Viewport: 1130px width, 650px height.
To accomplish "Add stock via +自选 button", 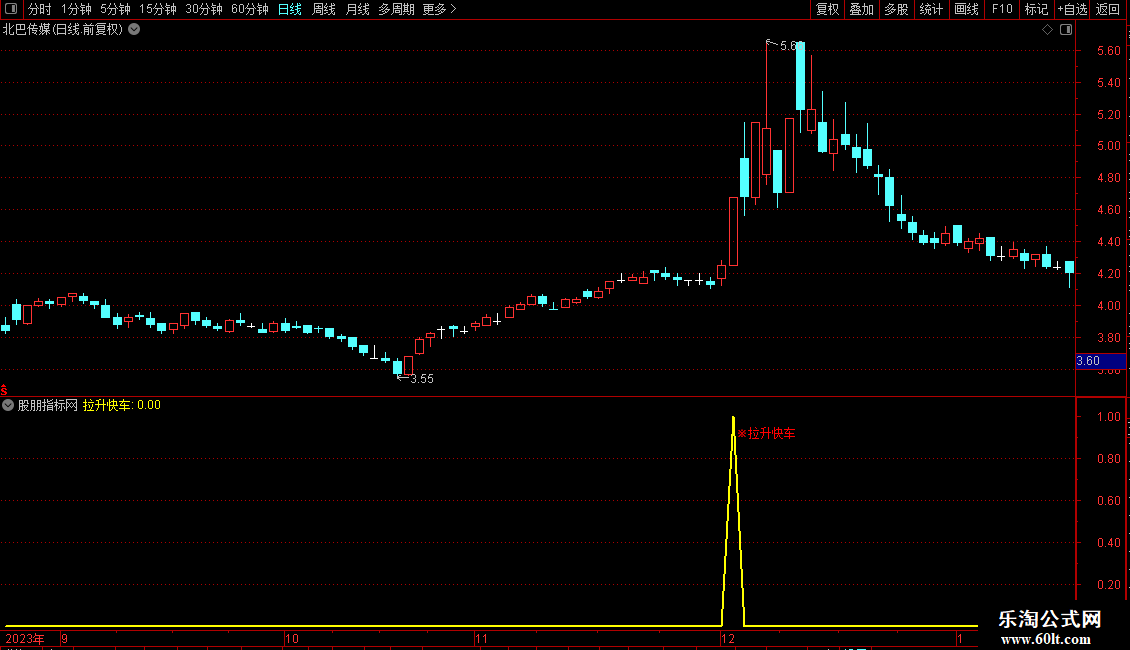I will pyautogui.click(x=1072, y=9).
